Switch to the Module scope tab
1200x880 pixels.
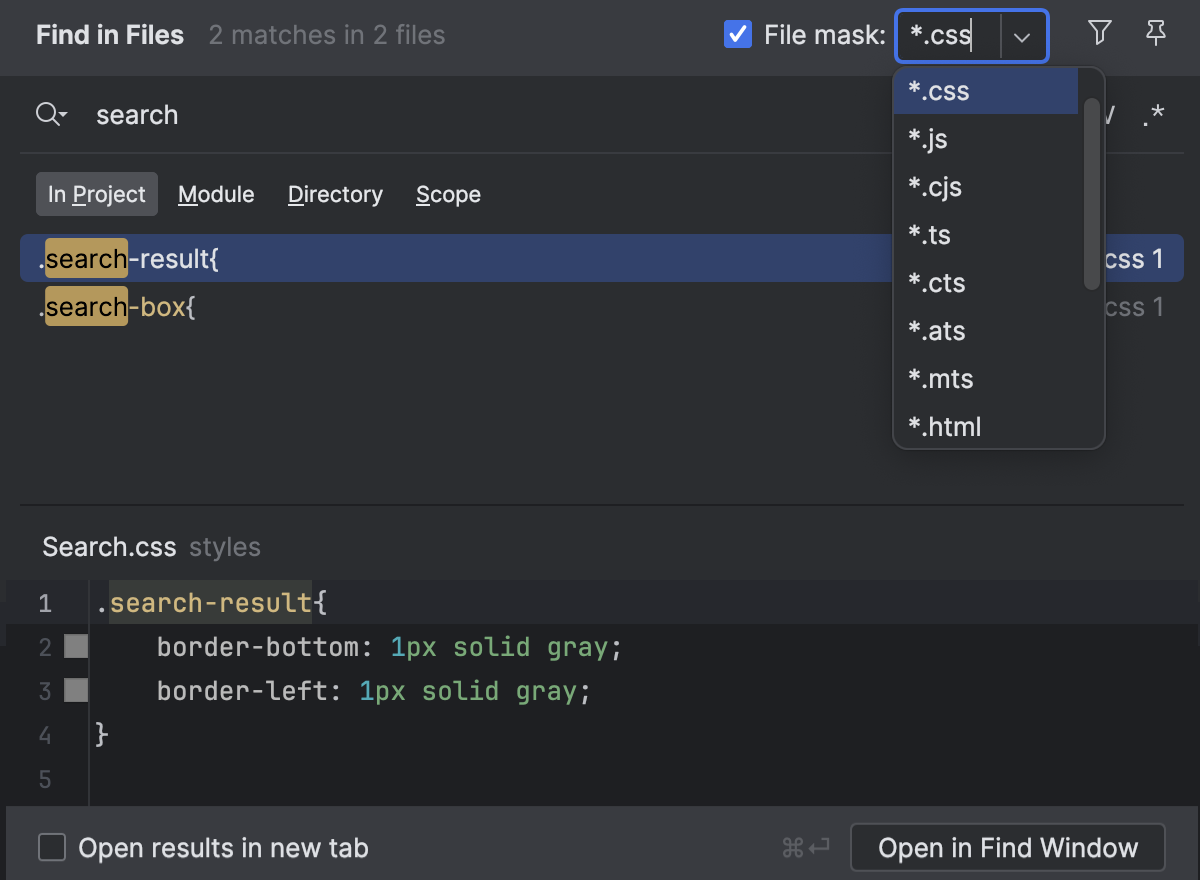[216, 194]
